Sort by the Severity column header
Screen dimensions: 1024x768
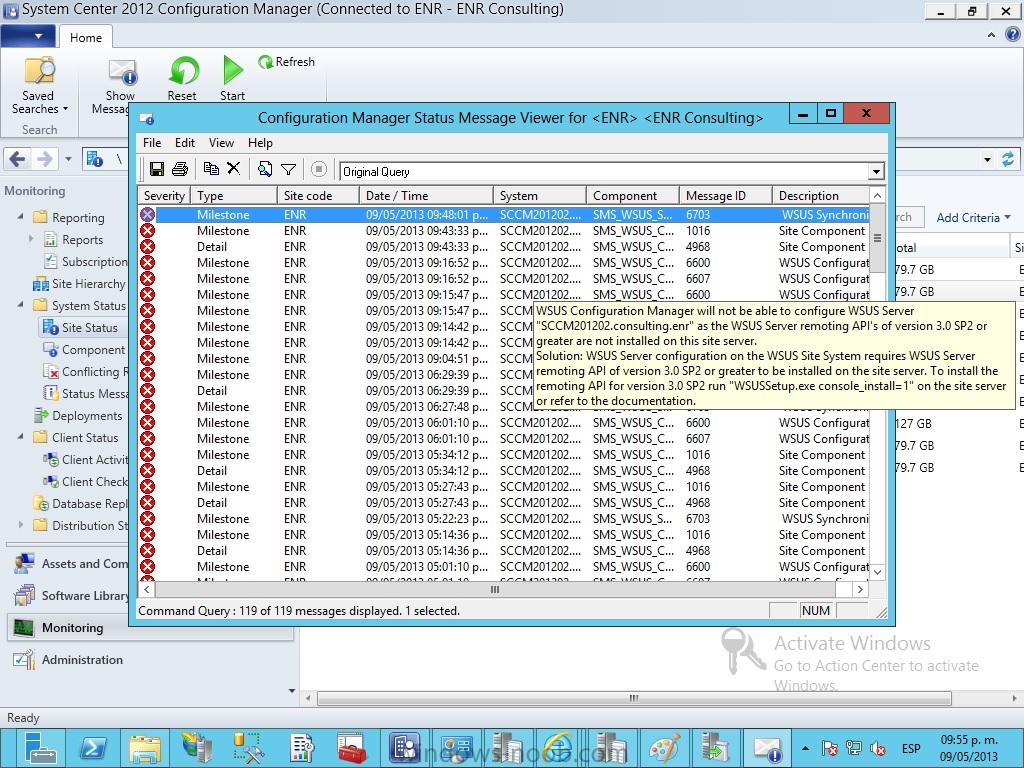165,195
